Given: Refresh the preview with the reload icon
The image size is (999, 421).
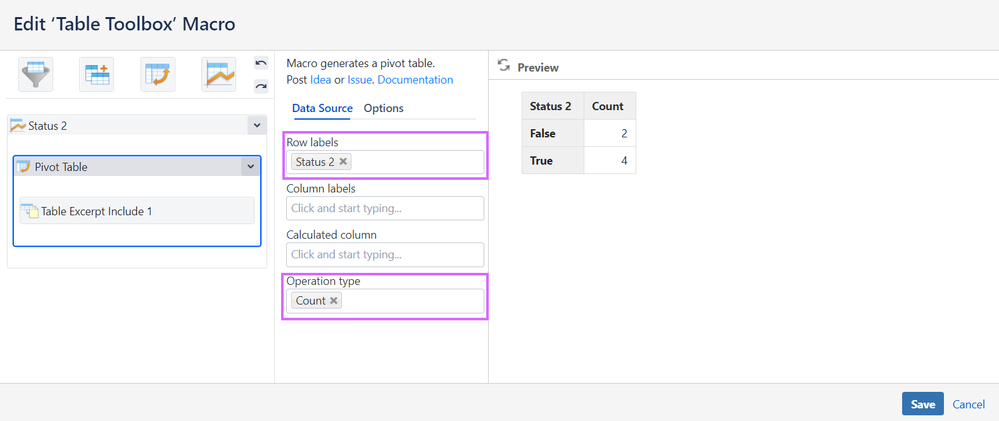Looking at the screenshot, I should (504, 66).
